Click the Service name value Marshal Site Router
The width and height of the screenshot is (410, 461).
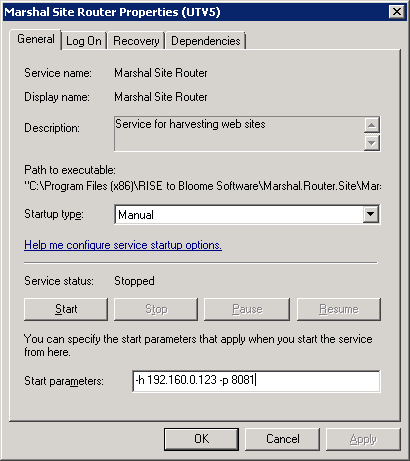pyautogui.click(x=161, y=73)
